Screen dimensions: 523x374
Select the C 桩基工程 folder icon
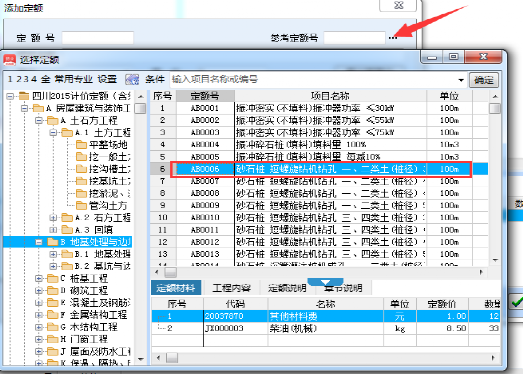pos(52,278)
